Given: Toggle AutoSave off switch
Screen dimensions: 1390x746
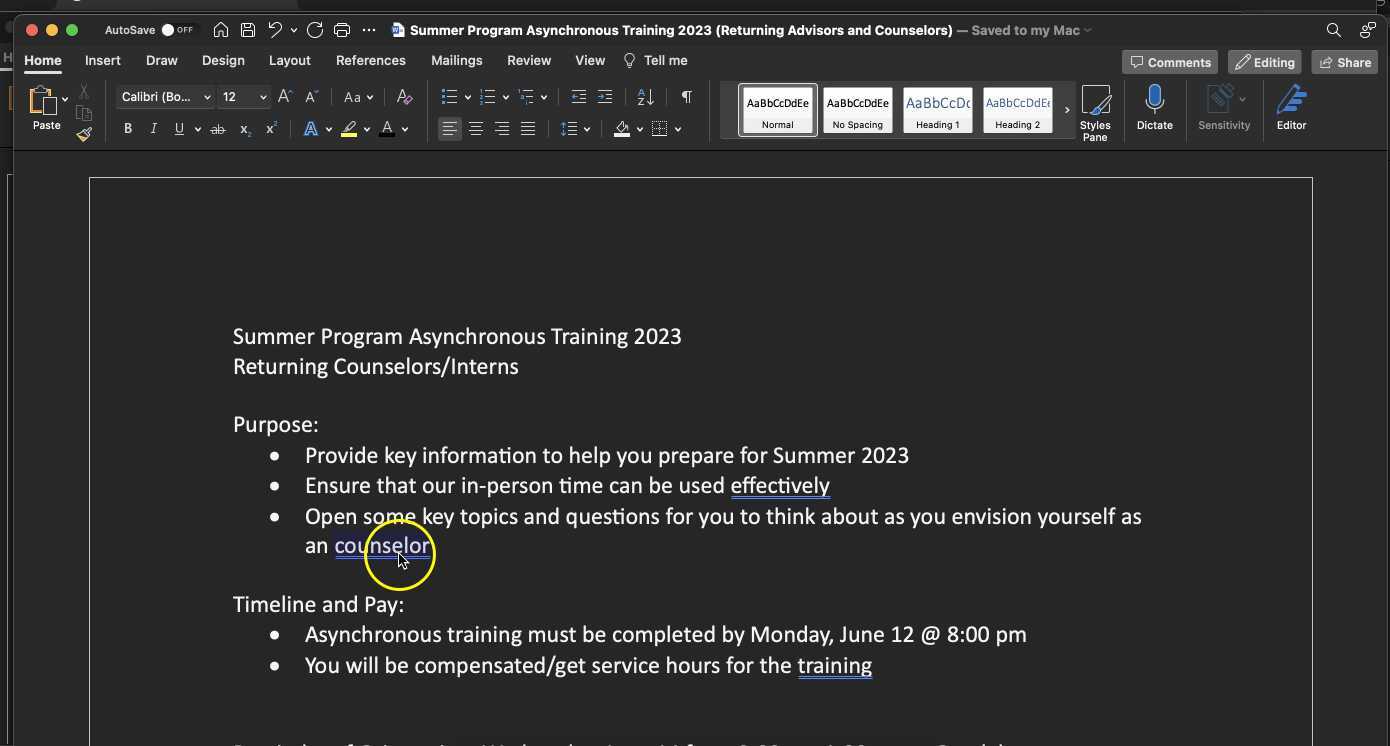Looking at the screenshot, I should click(x=168, y=30).
